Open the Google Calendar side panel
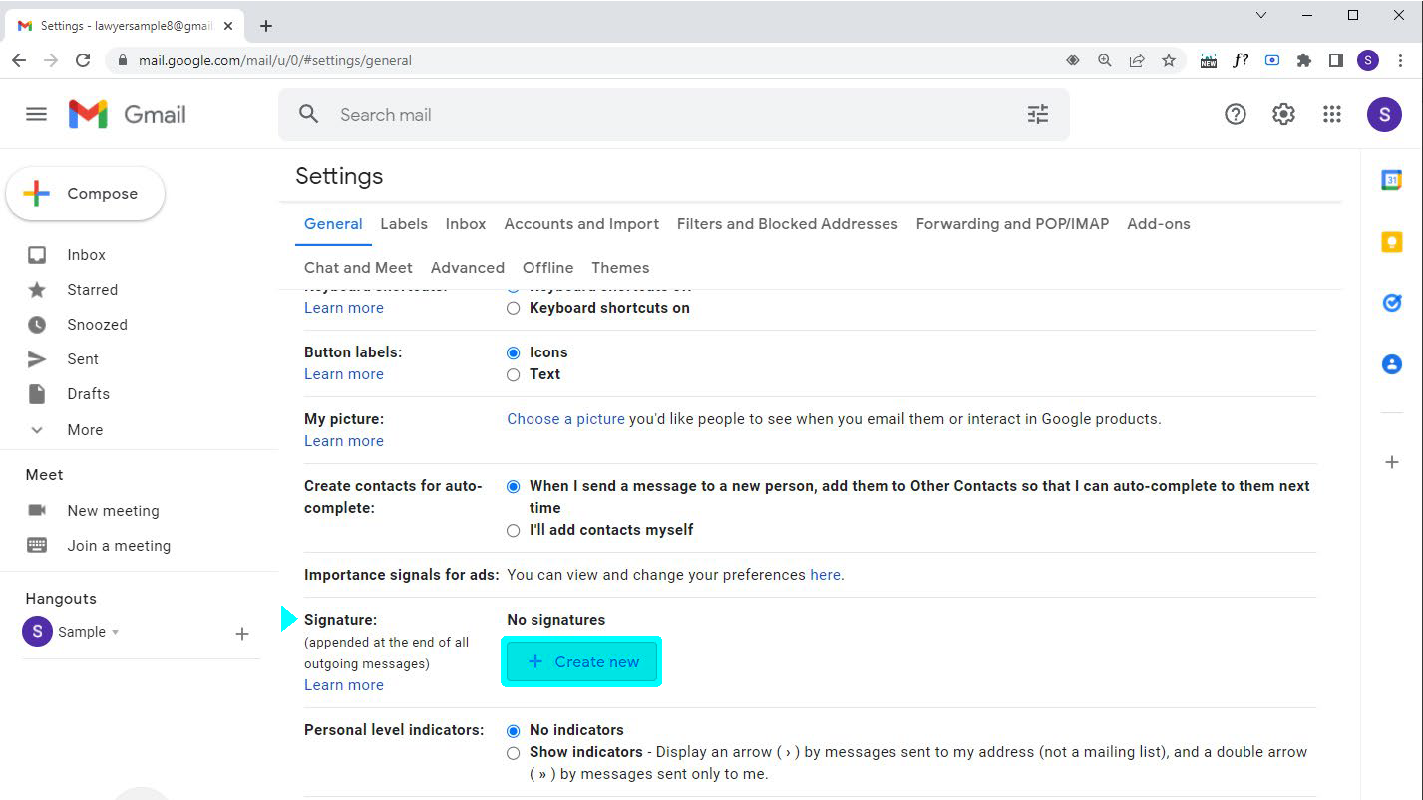This screenshot has width=1423, height=800. 1391,180
